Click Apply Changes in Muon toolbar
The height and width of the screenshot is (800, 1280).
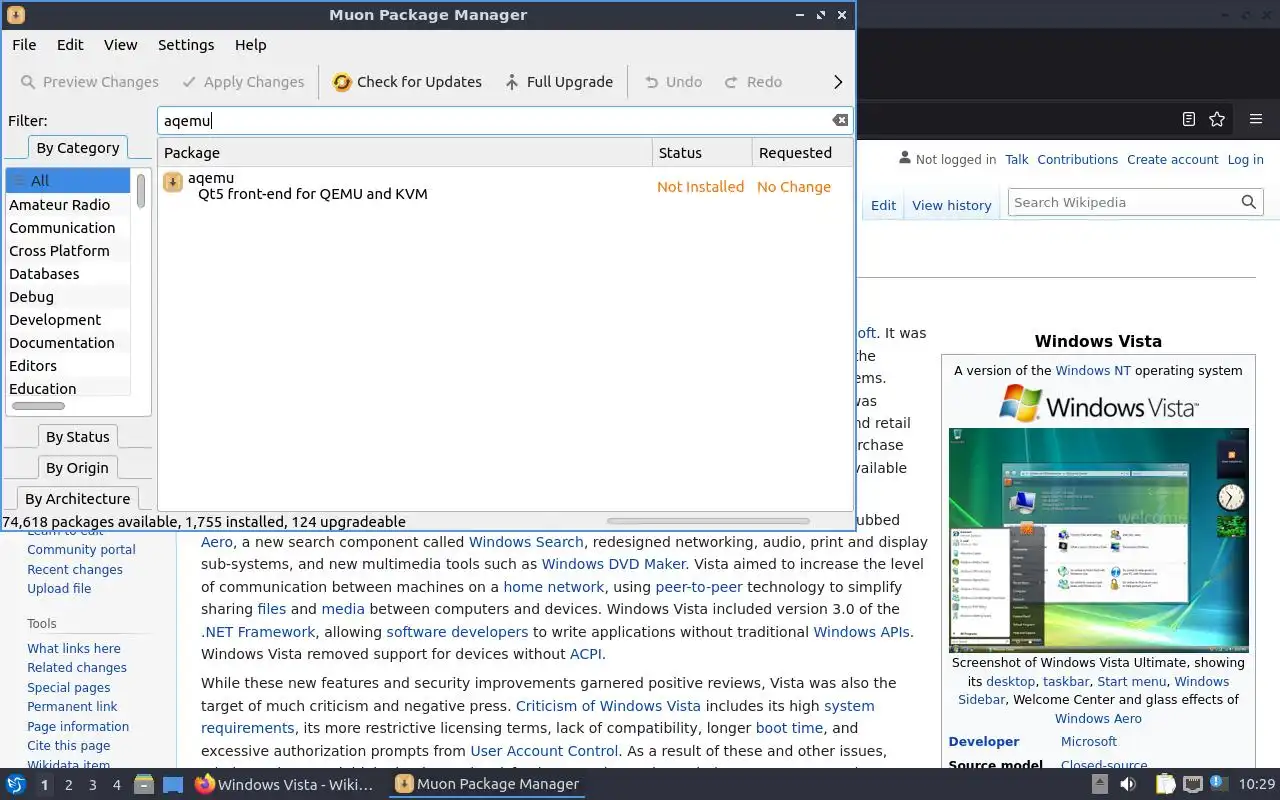tap(242, 82)
